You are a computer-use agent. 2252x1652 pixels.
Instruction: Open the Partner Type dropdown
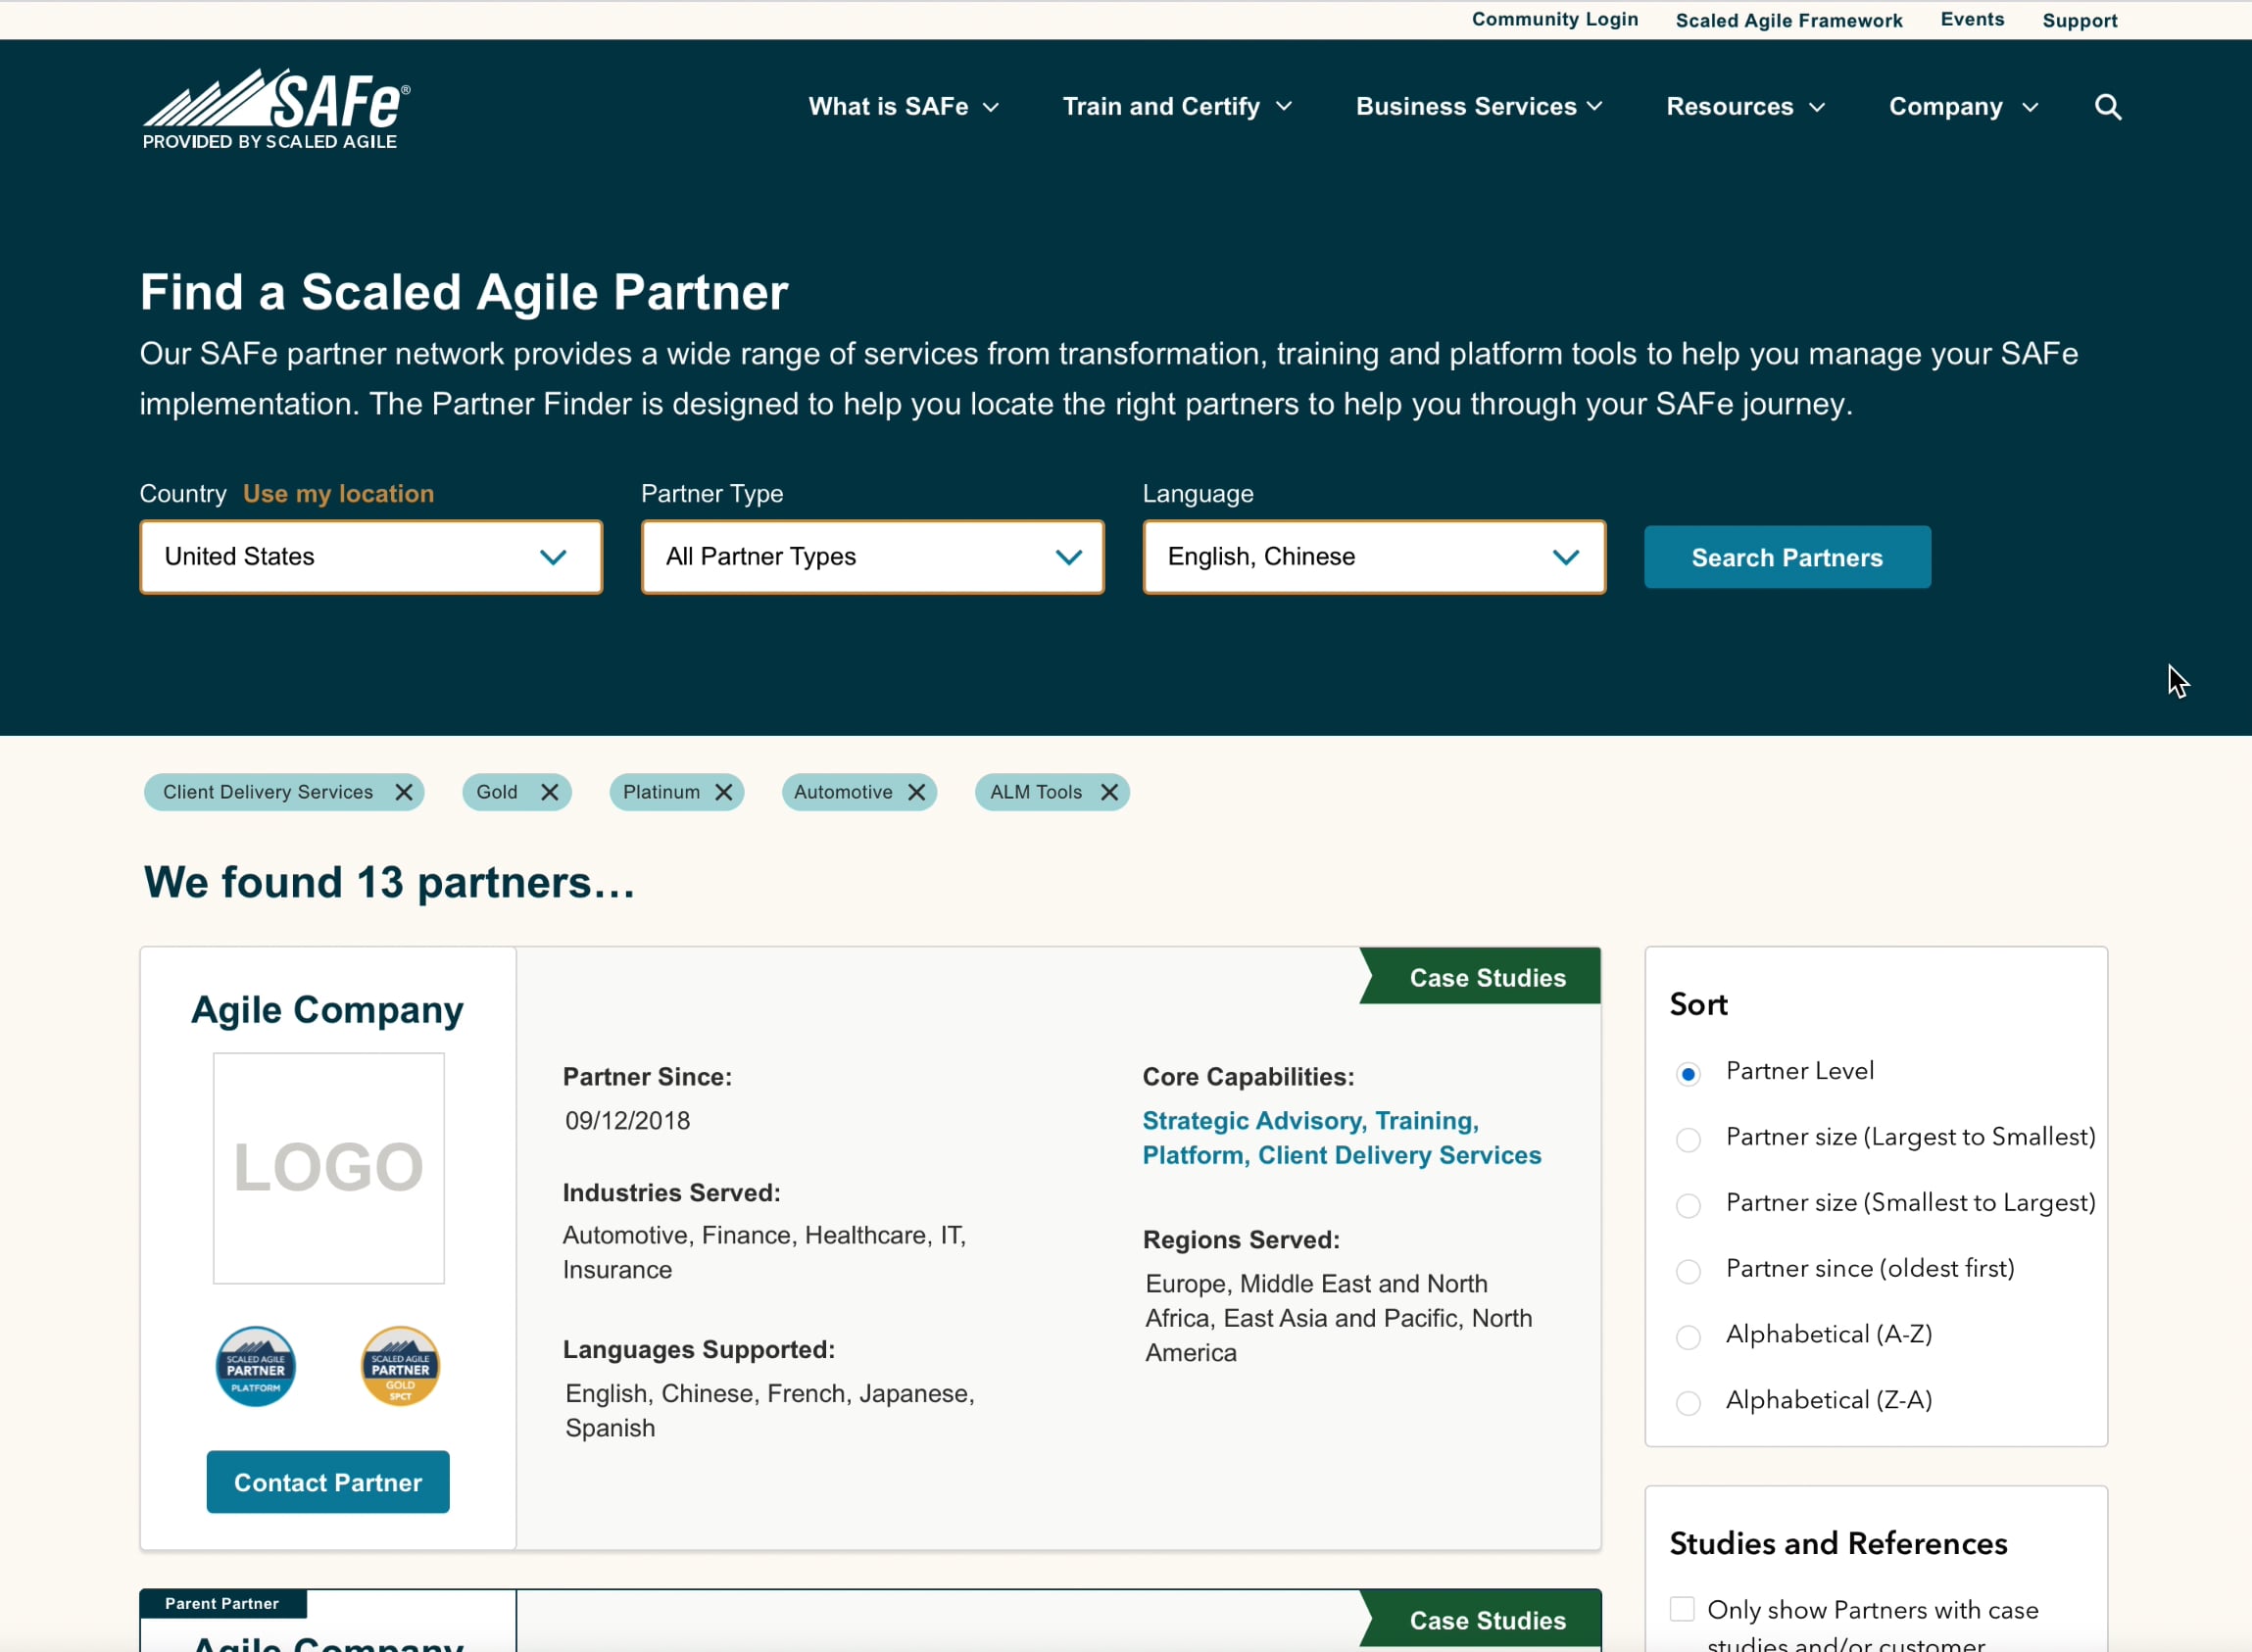(871, 556)
